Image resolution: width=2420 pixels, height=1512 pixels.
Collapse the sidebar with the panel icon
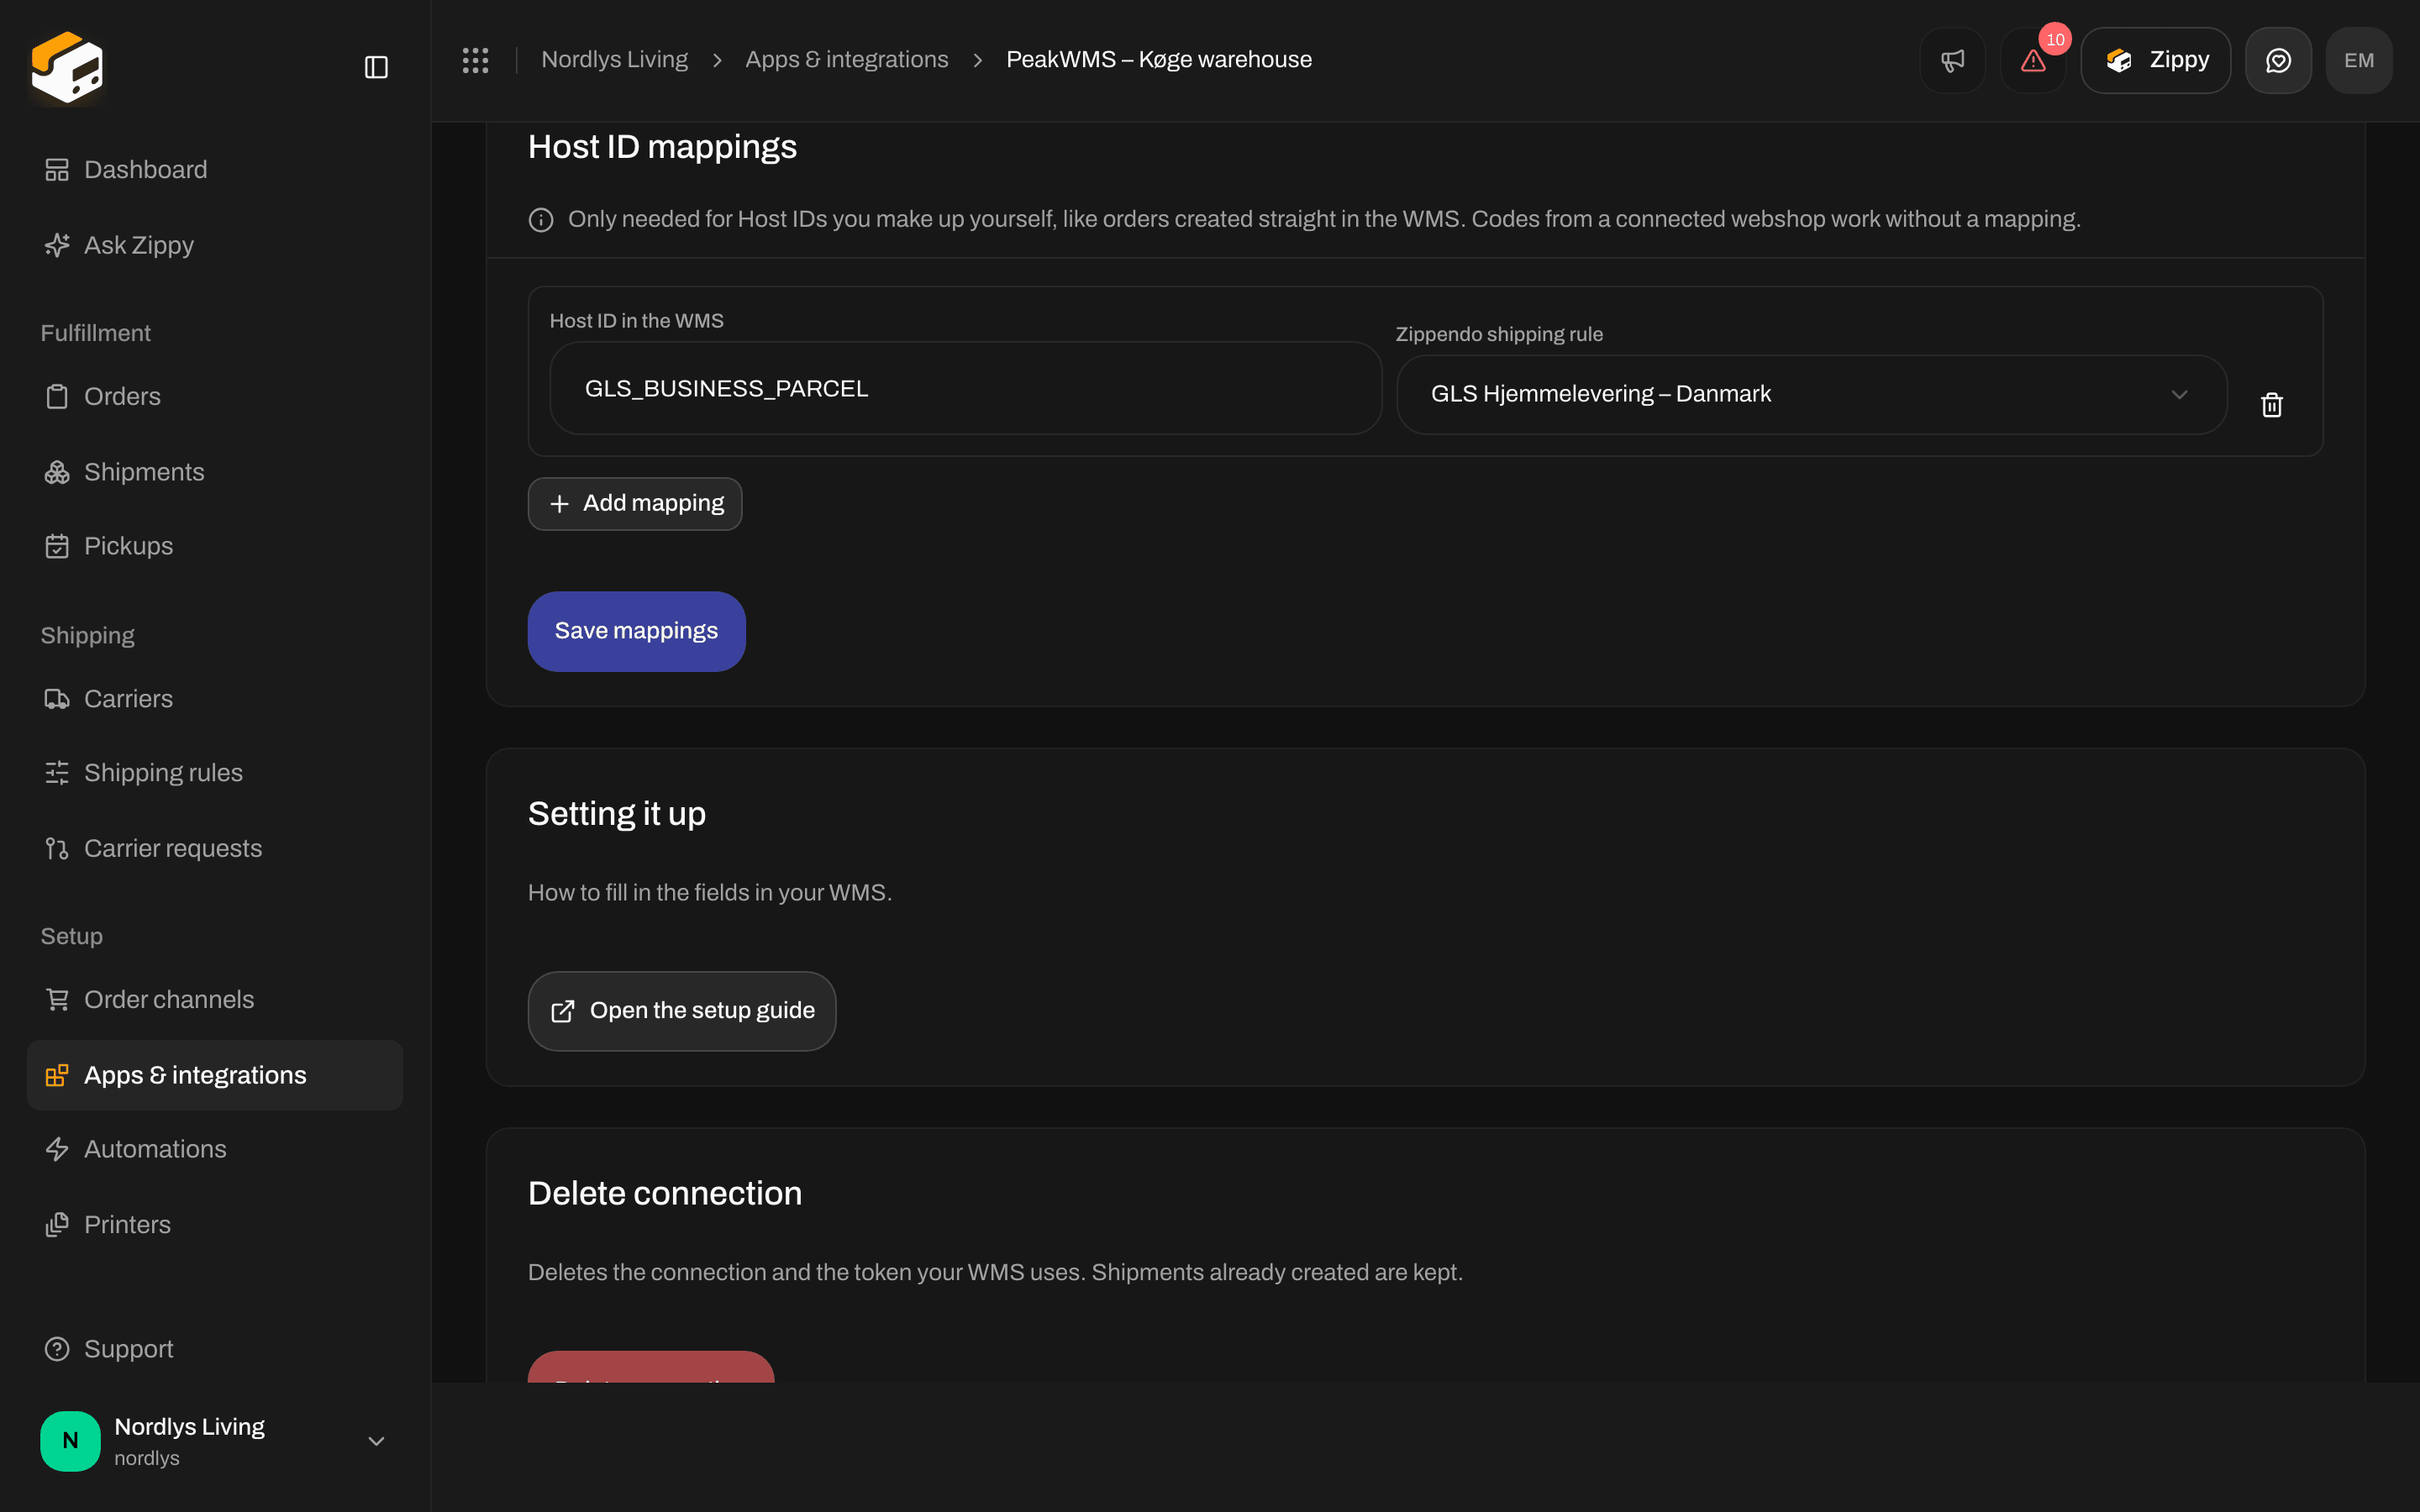[x=376, y=67]
